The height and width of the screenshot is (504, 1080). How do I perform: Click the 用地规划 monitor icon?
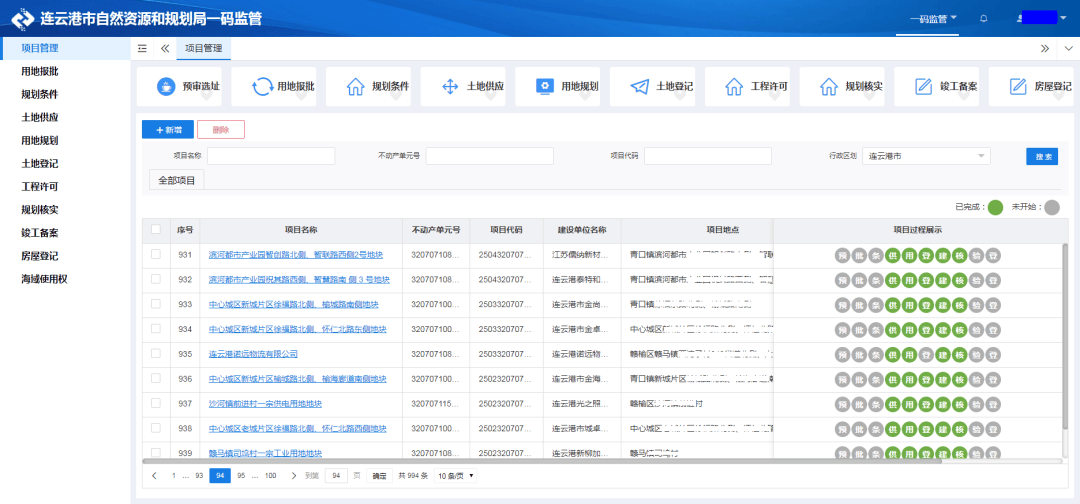[x=545, y=87]
